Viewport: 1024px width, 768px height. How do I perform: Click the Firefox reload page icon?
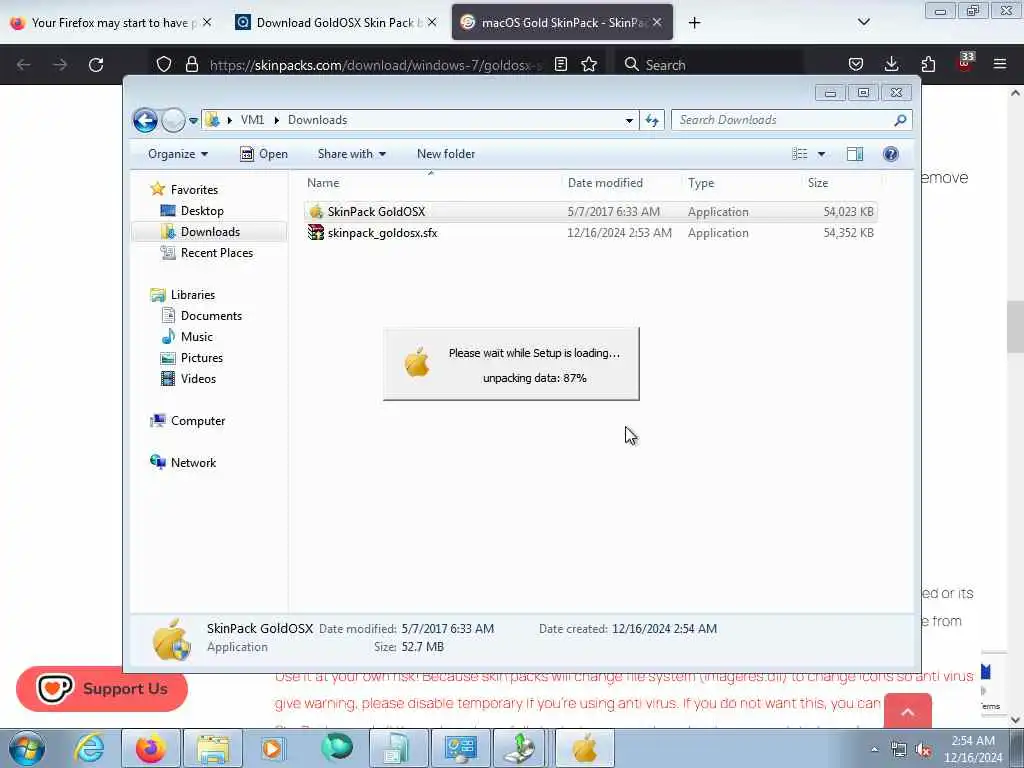tap(96, 64)
